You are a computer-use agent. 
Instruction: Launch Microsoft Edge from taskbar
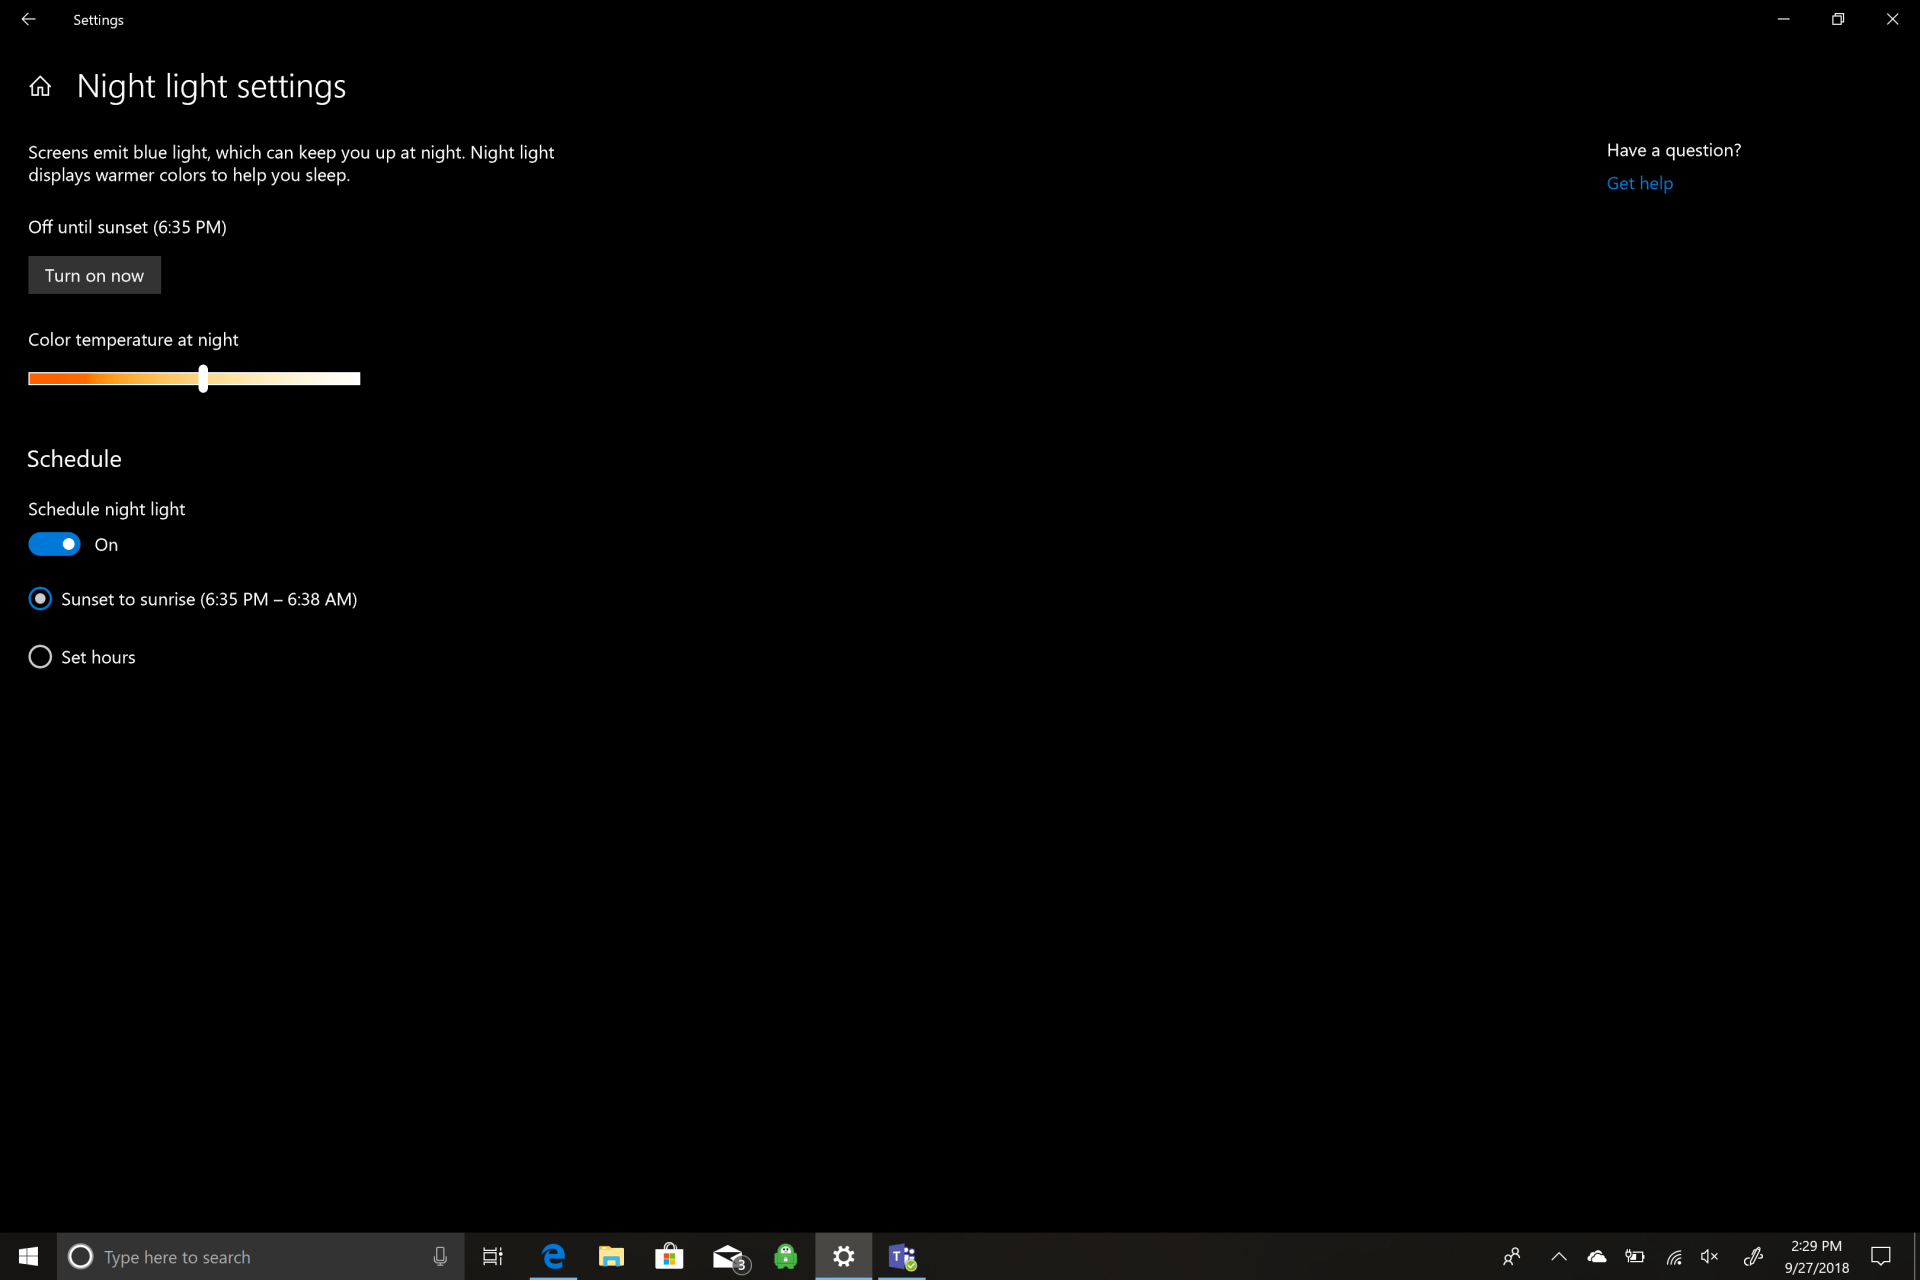pyautogui.click(x=553, y=1256)
